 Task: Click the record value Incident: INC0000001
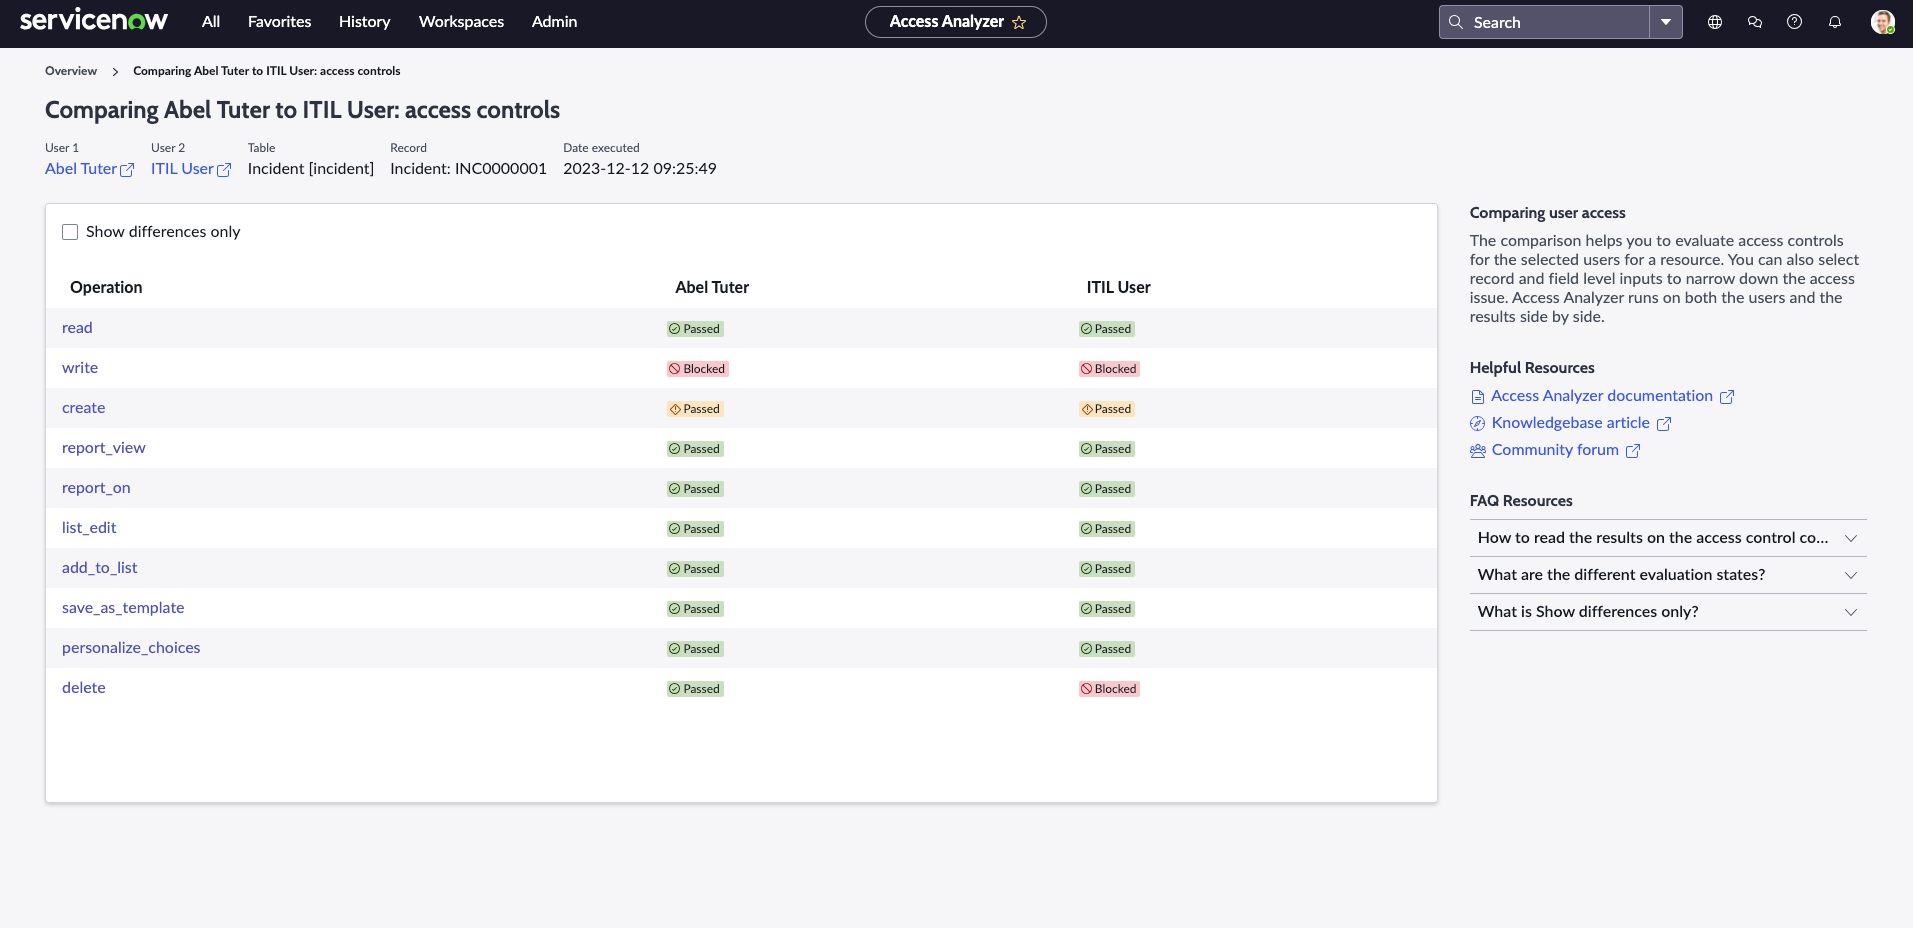coord(468,169)
